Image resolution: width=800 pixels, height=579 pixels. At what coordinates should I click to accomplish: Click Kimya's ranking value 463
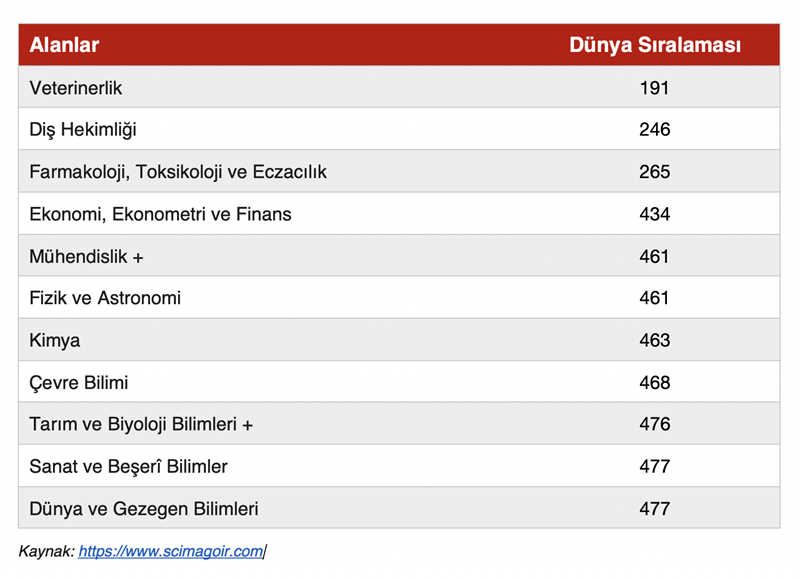coord(654,340)
